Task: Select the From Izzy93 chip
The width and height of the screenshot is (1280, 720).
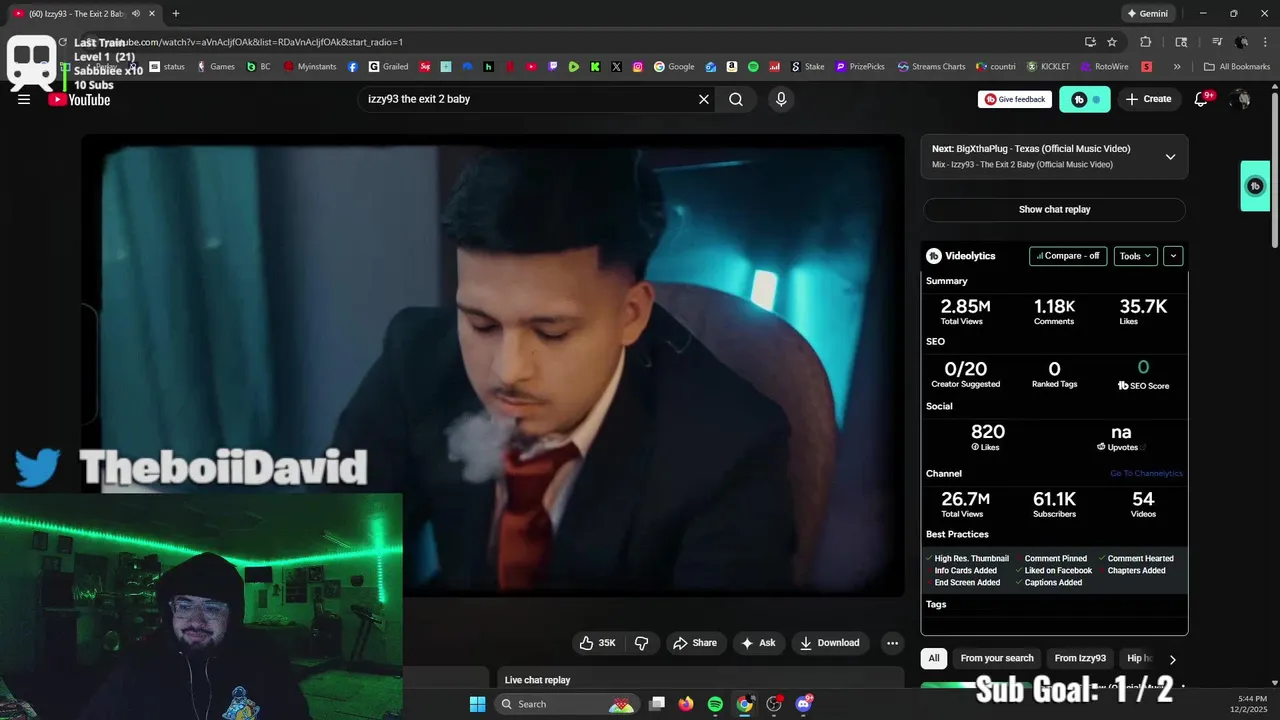Action: 1080,658
